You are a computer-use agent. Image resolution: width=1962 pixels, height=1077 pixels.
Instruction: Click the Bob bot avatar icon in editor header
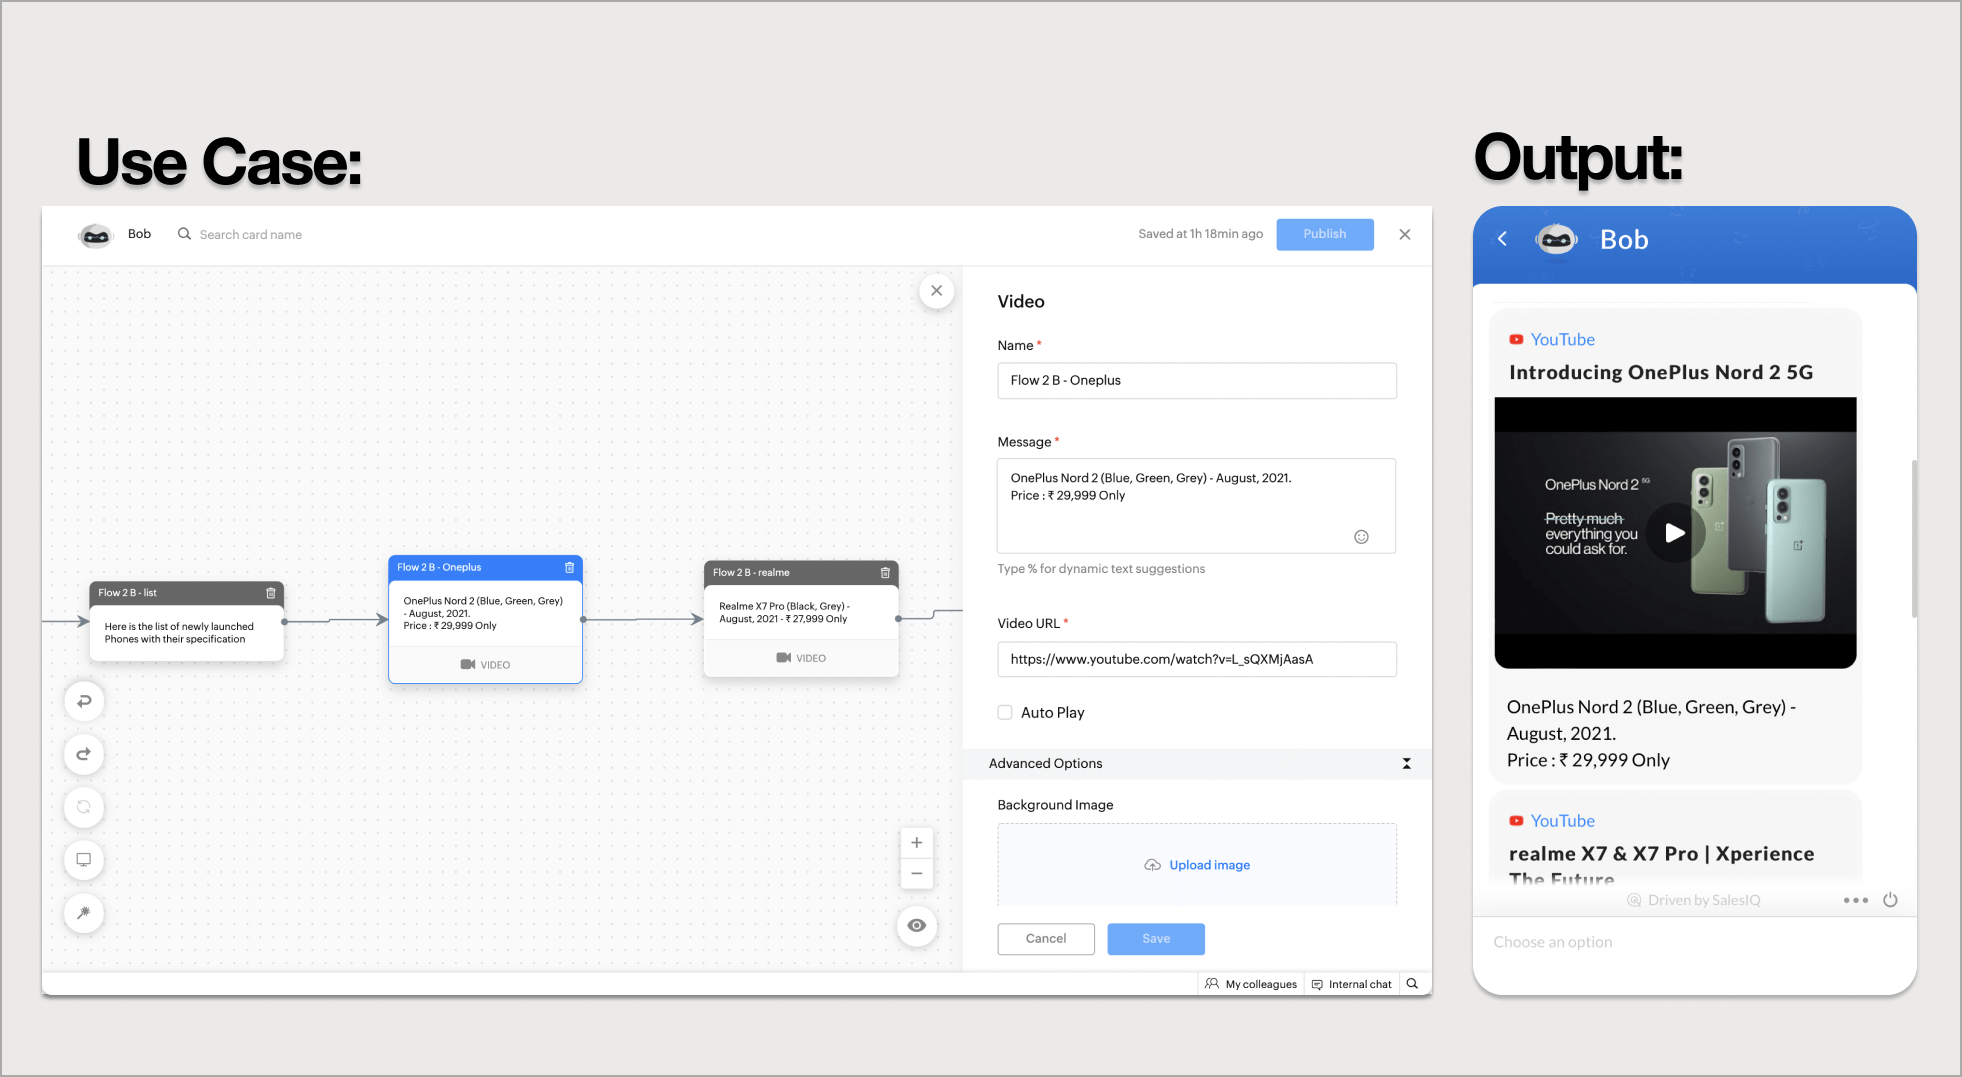(x=96, y=235)
